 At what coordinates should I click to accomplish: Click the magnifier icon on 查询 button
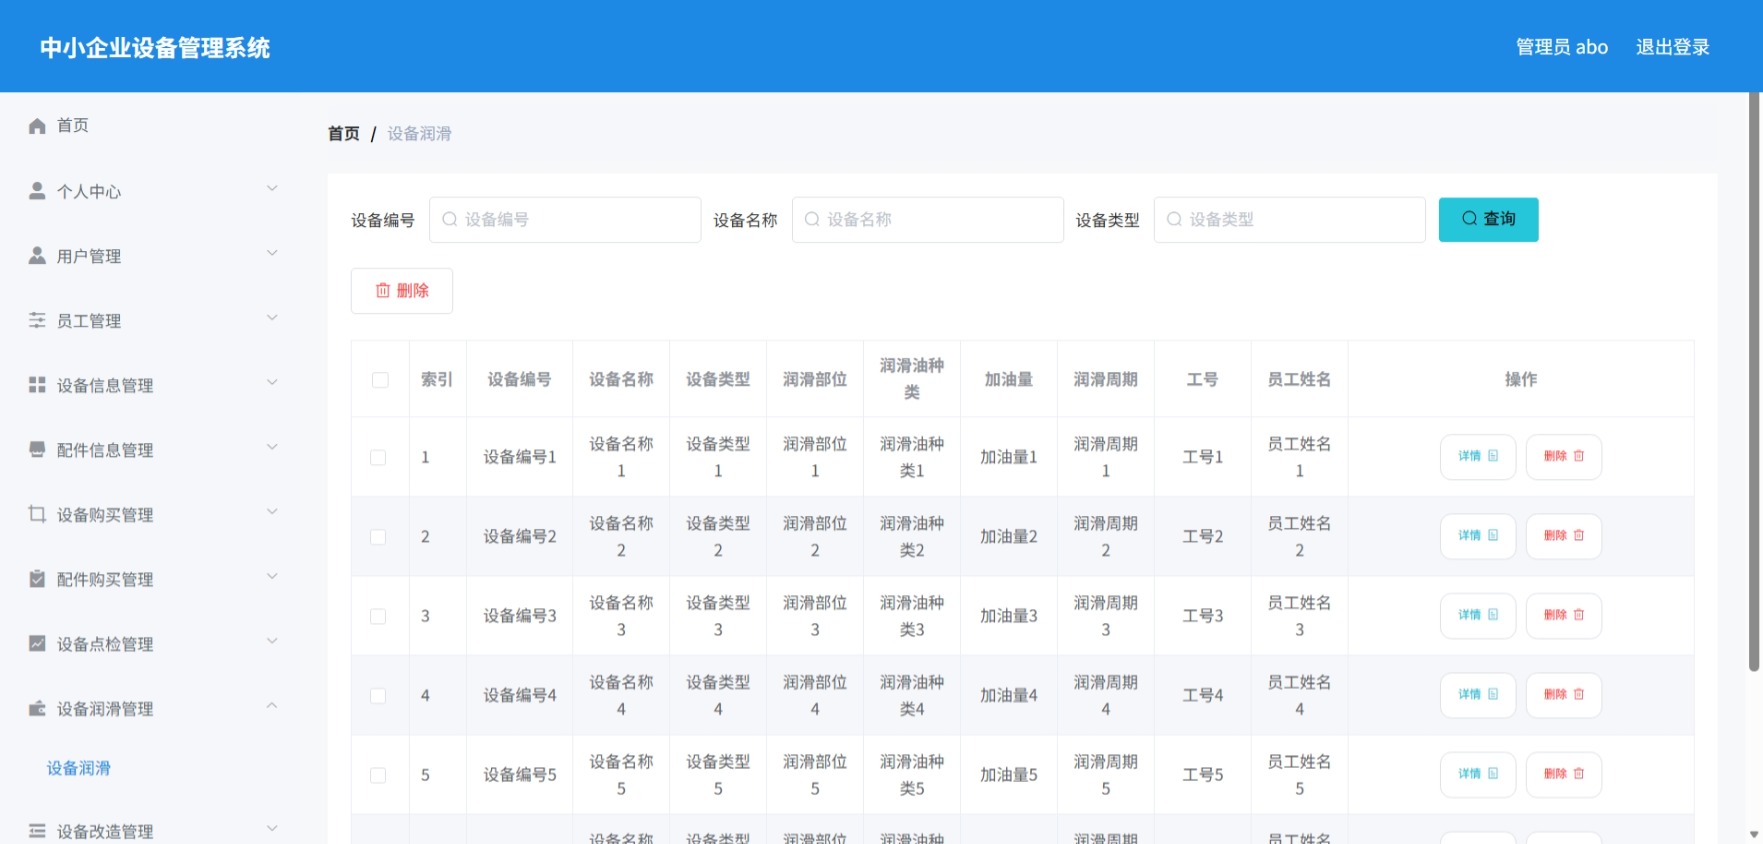1469,218
